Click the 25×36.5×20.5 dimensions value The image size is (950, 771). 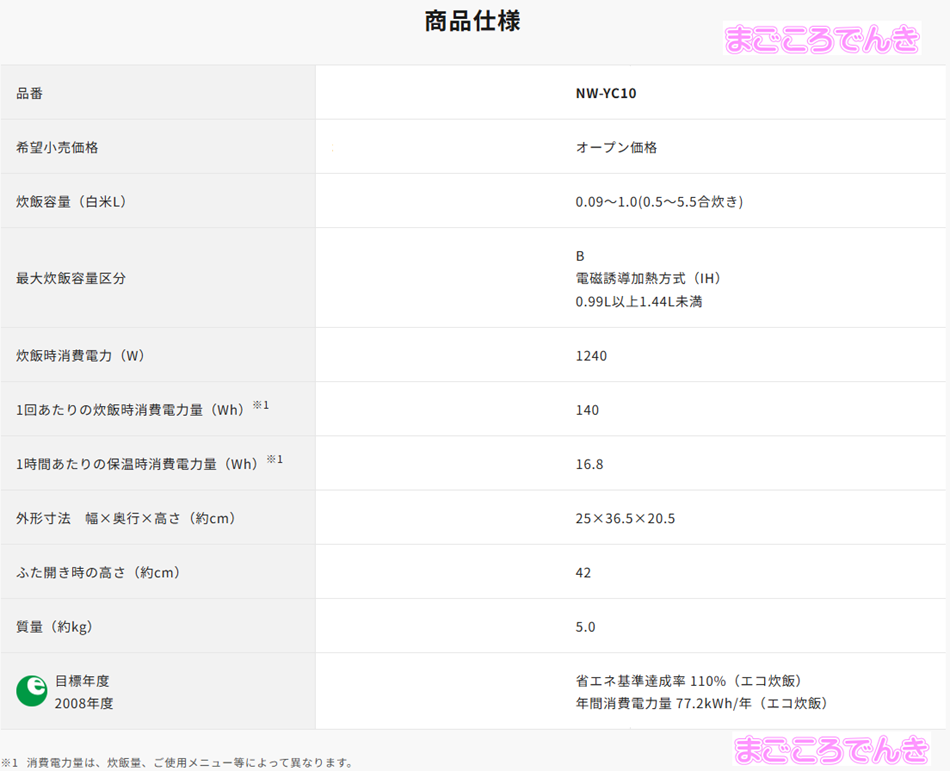(625, 518)
